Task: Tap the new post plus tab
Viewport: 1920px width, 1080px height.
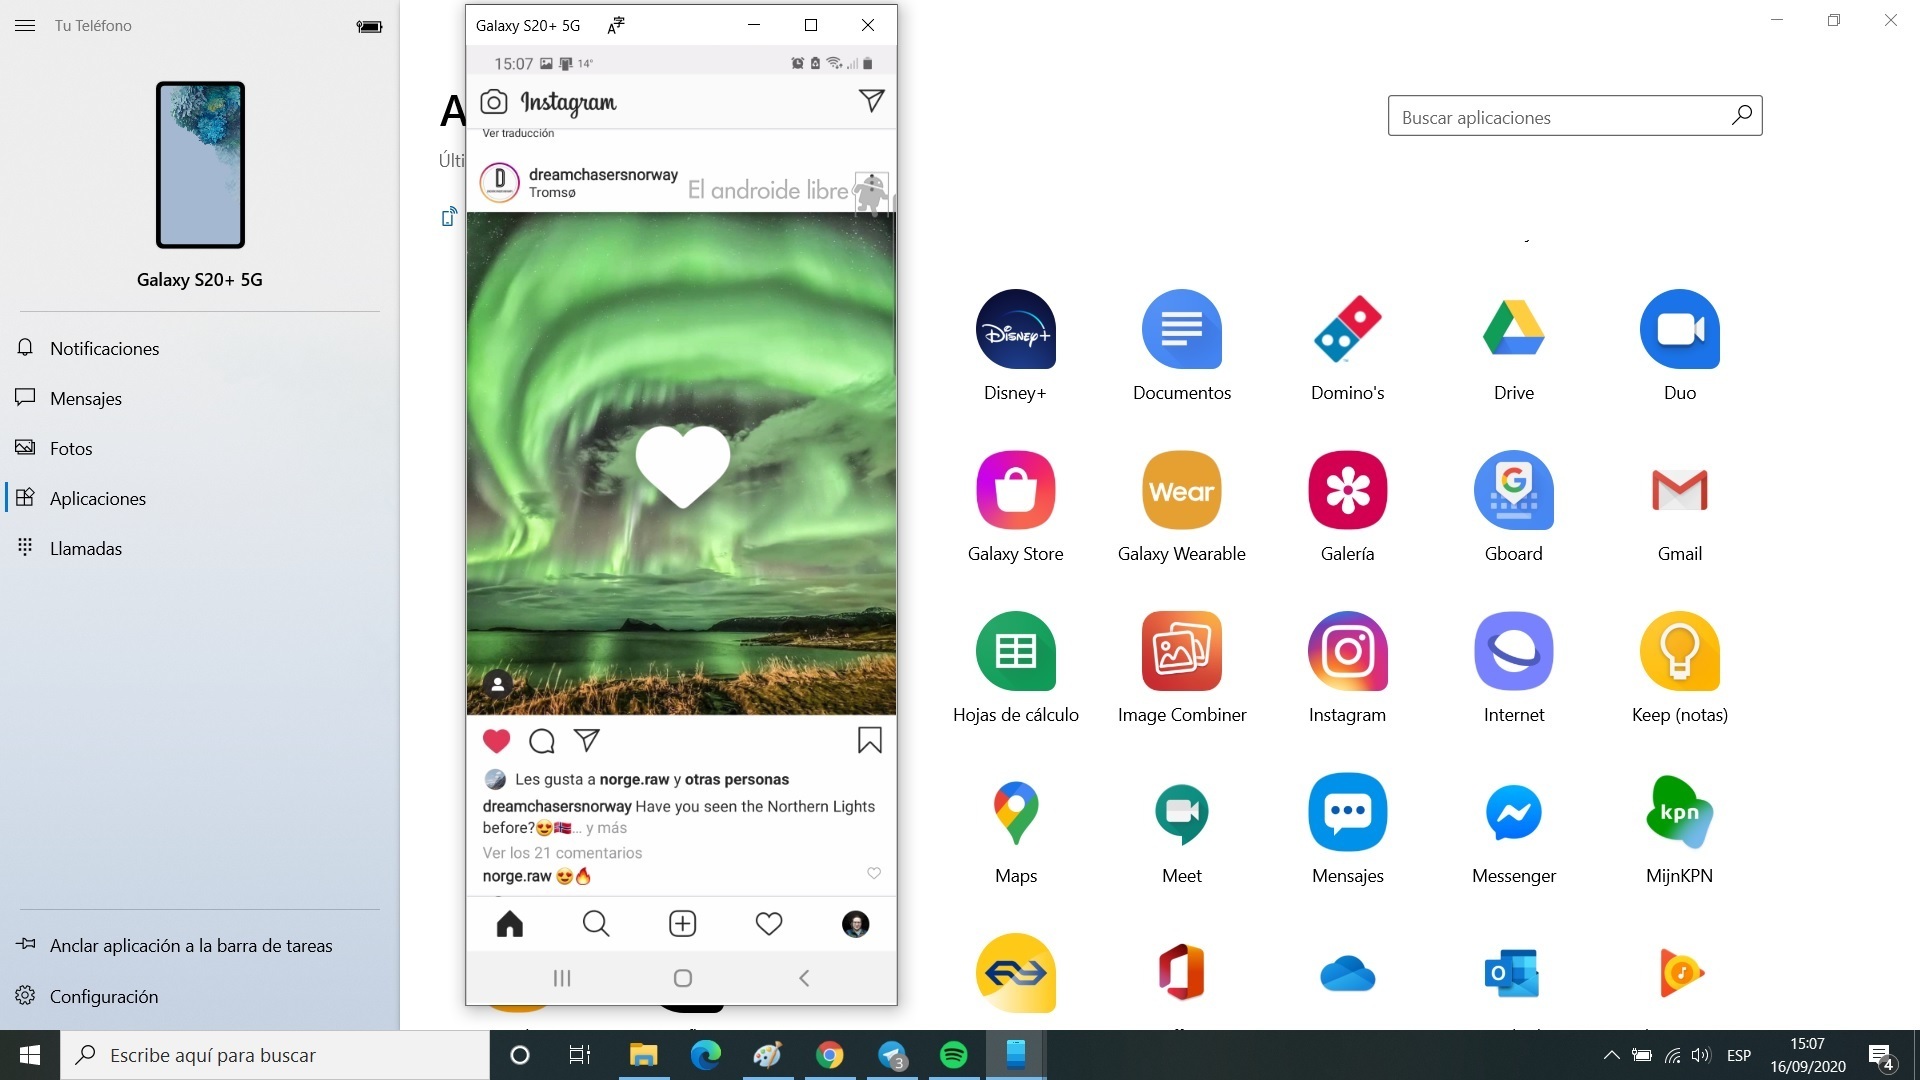Action: click(x=682, y=923)
